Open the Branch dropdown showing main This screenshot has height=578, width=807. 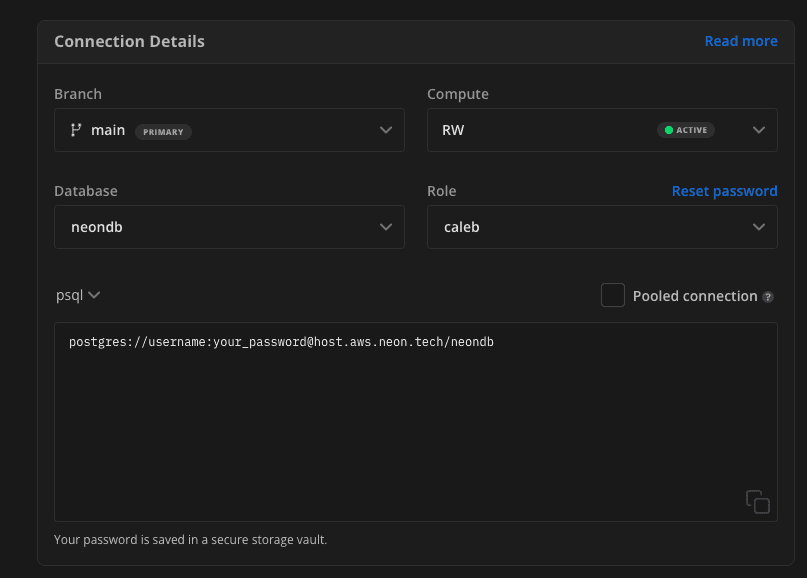point(229,129)
